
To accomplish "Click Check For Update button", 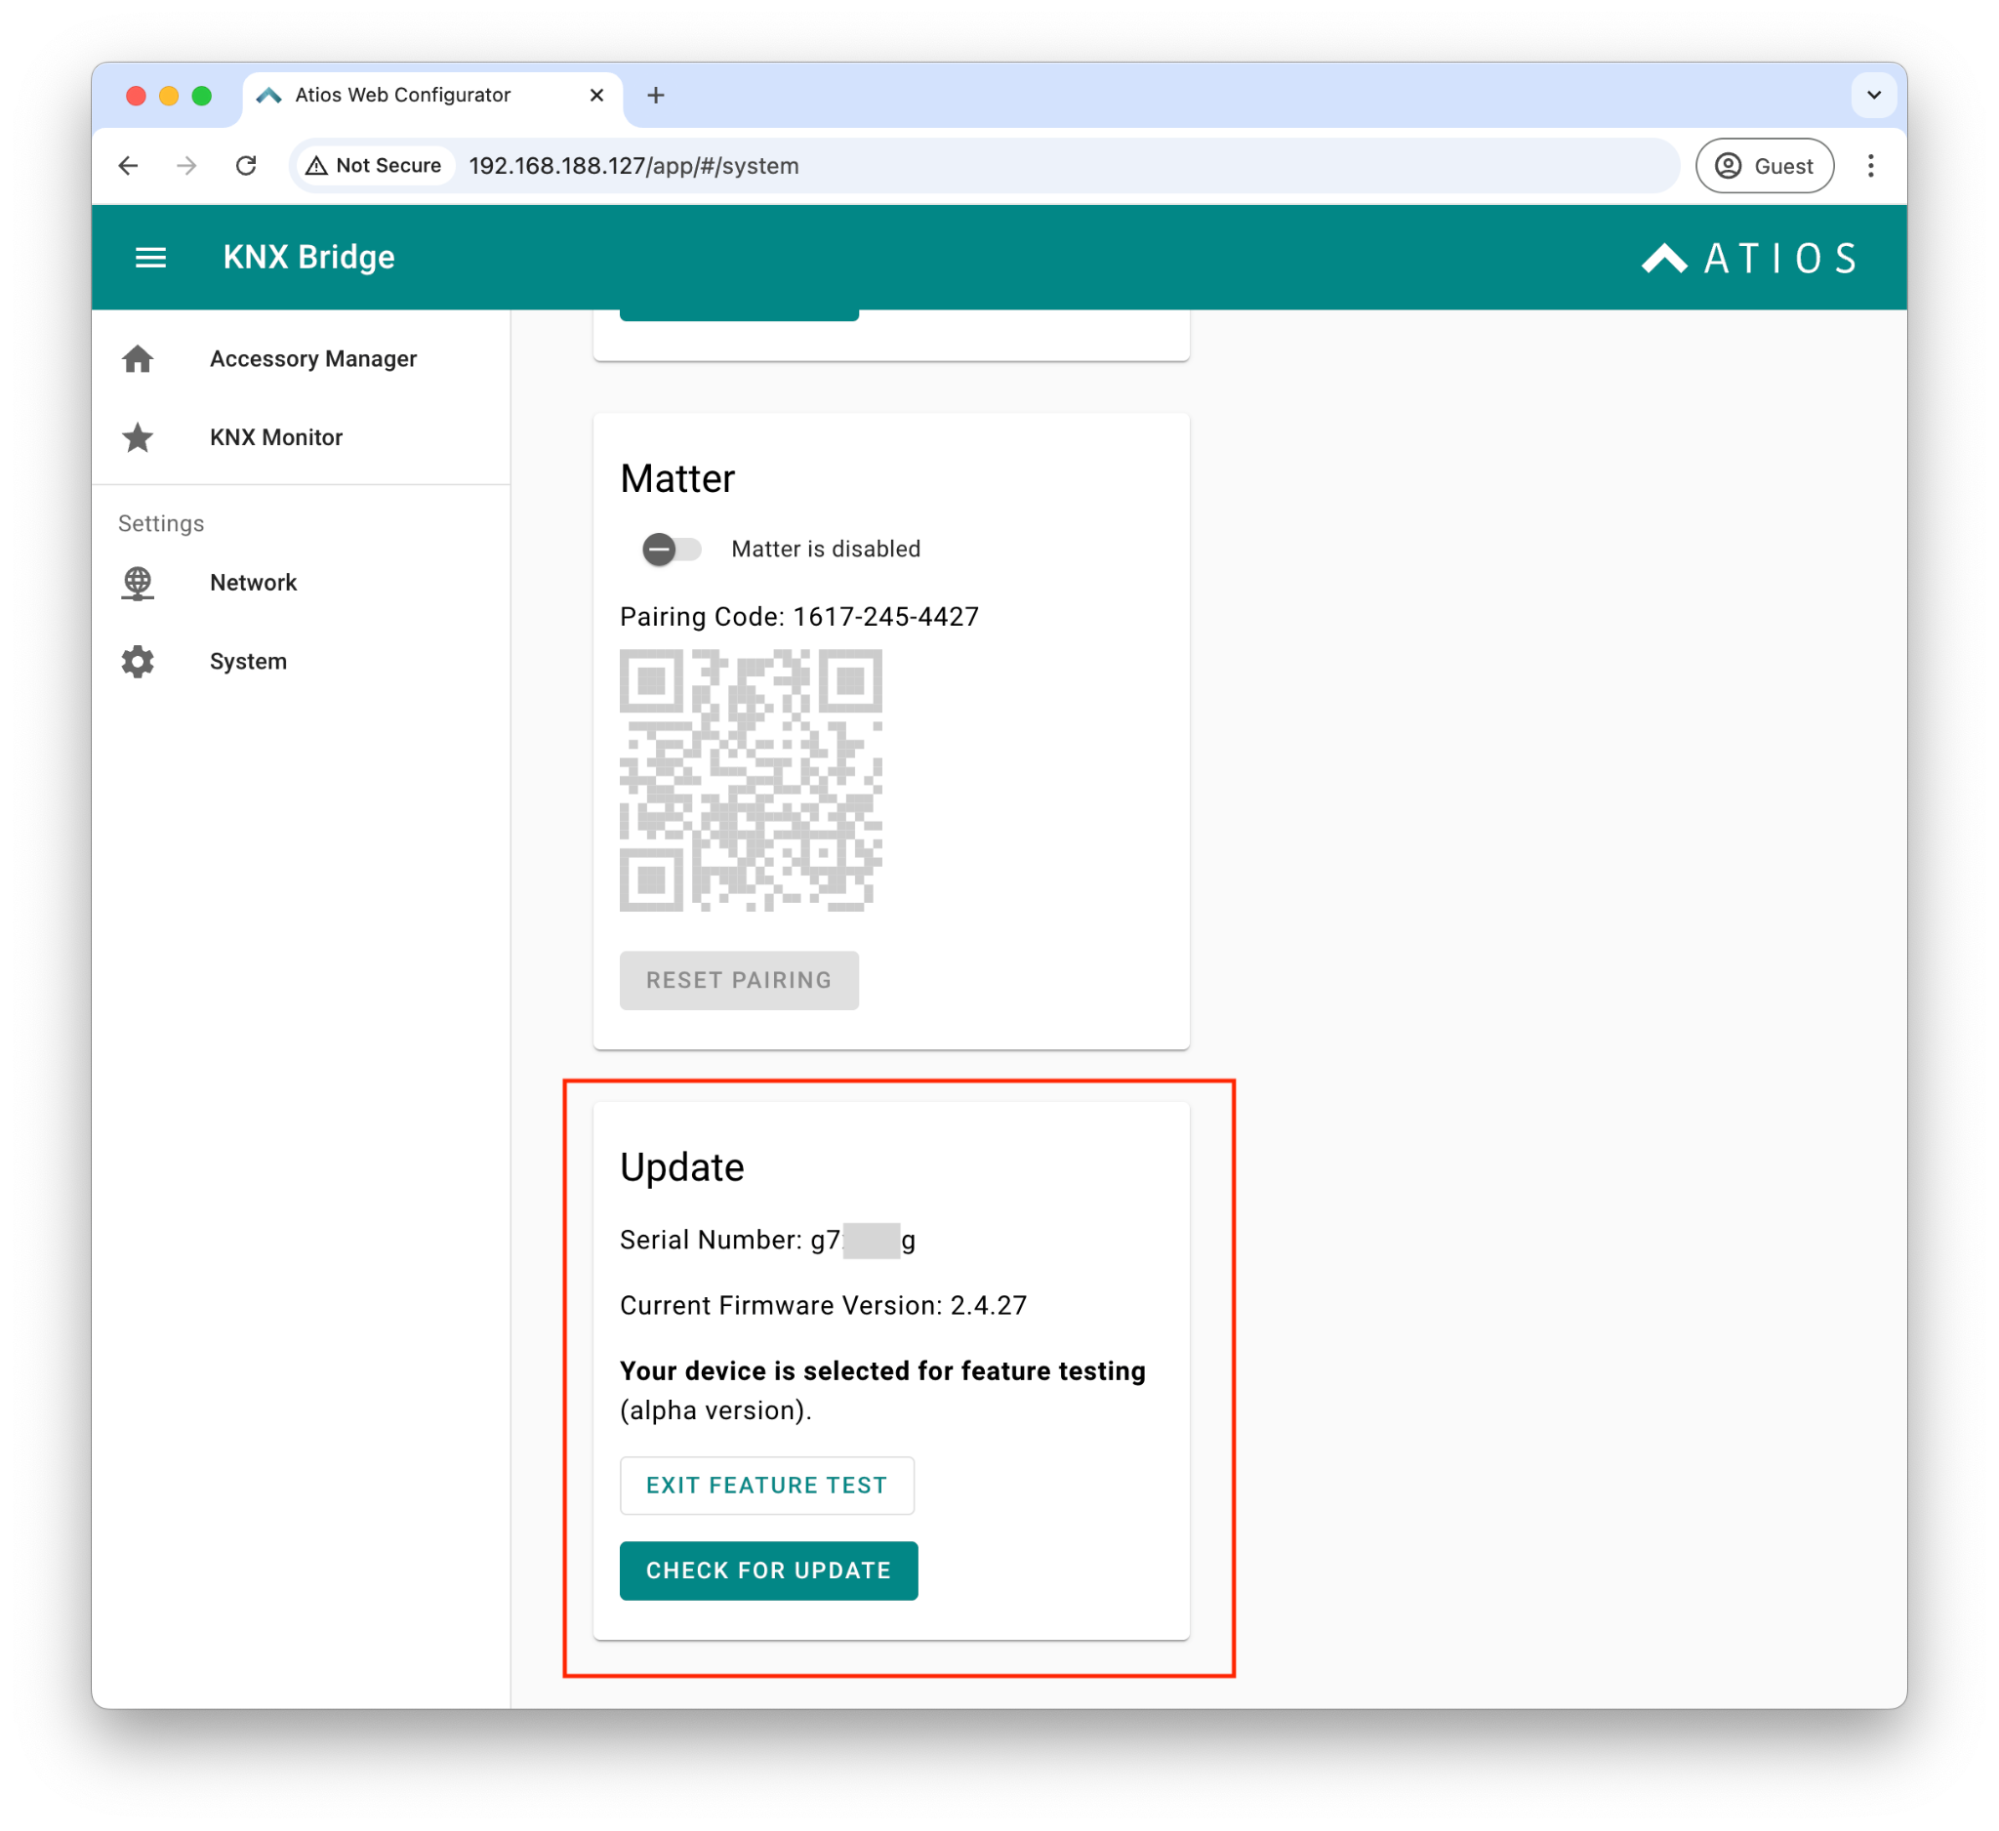I will click(x=768, y=1569).
